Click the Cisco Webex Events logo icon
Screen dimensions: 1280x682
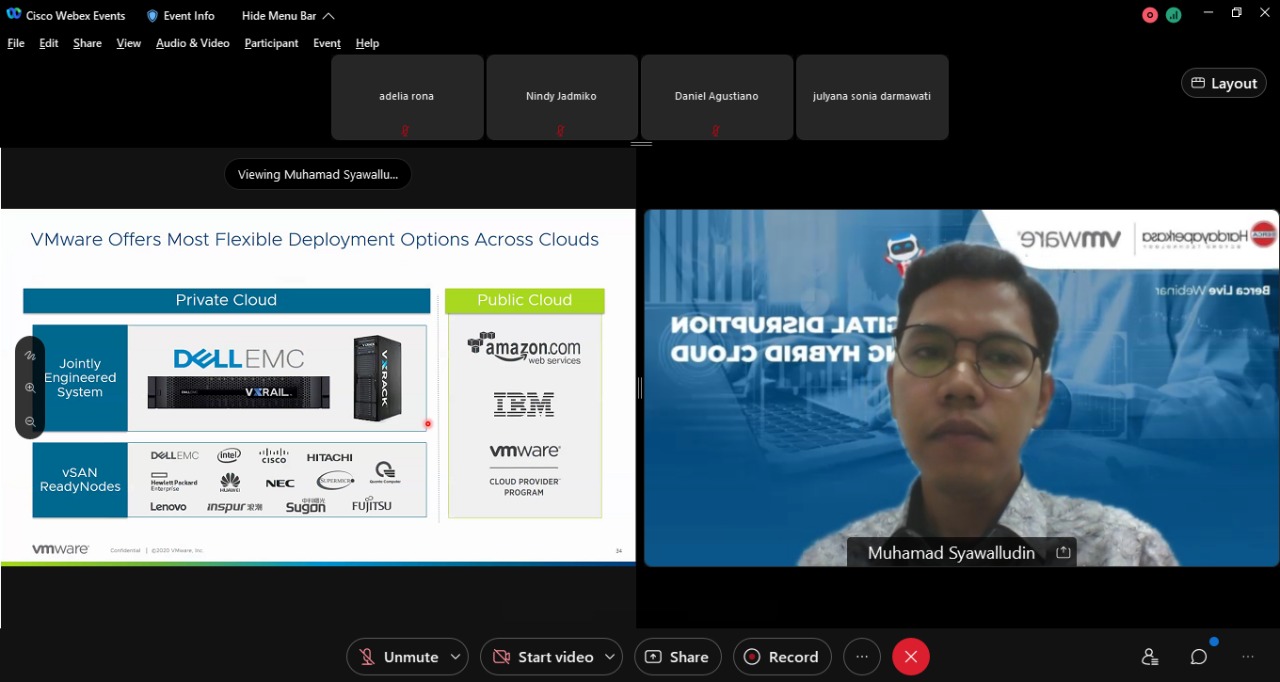coord(13,16)
